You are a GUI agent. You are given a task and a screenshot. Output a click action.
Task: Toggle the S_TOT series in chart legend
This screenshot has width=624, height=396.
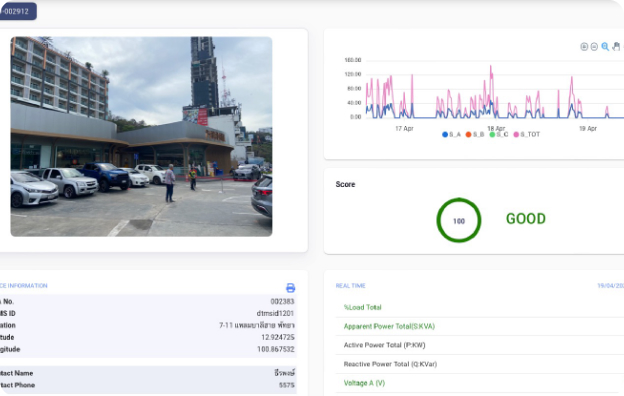coord(527,135)
